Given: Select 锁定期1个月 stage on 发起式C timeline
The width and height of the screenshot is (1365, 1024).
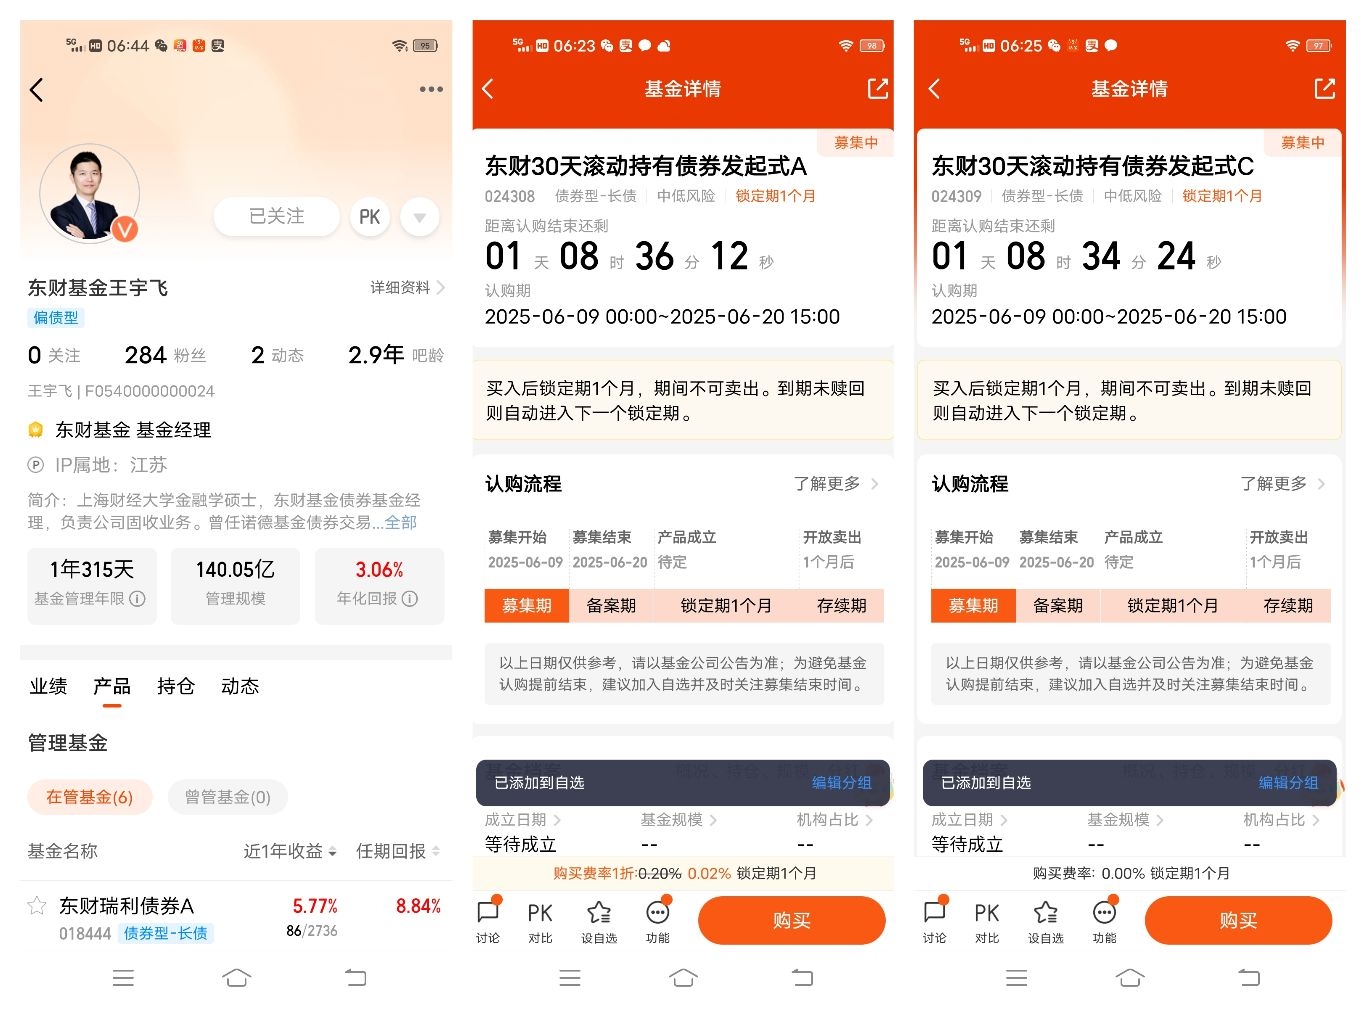Looking at the screenshot, I should (1173, 606).
